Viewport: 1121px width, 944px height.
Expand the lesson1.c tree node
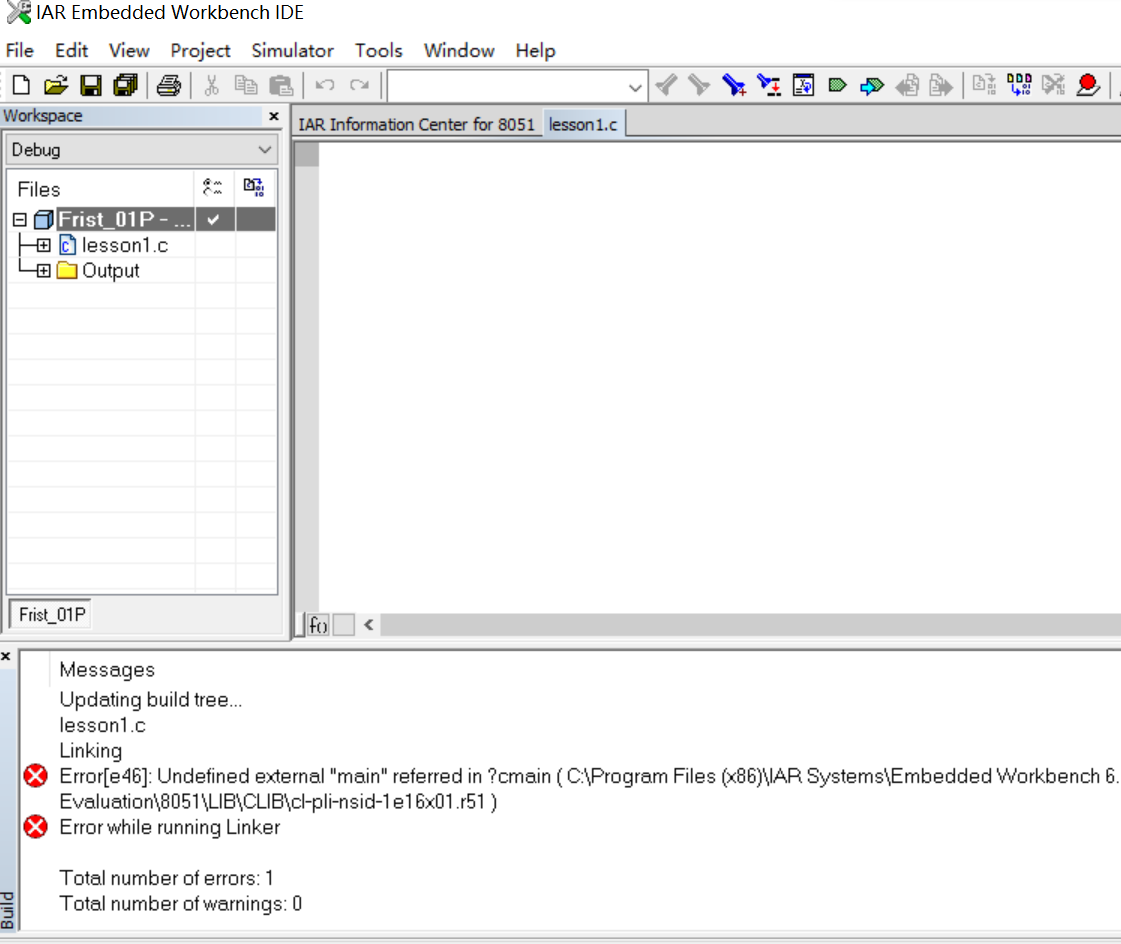pyautogui.click(x=44, y=245)
